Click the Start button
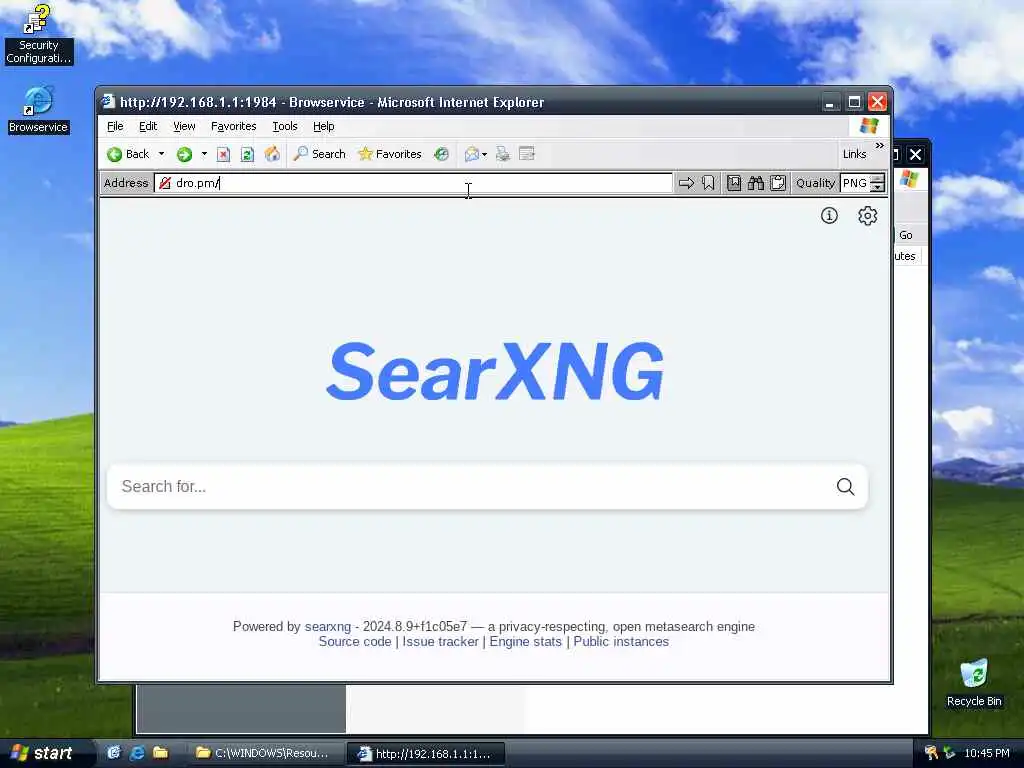1024x768 pixels. pos(42,753)
